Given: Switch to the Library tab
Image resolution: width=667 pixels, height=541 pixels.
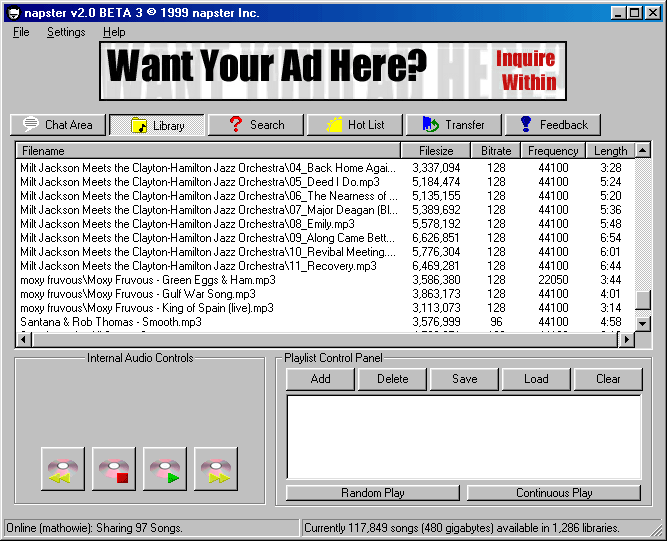Looking at the screenshot, I should tap(157, 125).
